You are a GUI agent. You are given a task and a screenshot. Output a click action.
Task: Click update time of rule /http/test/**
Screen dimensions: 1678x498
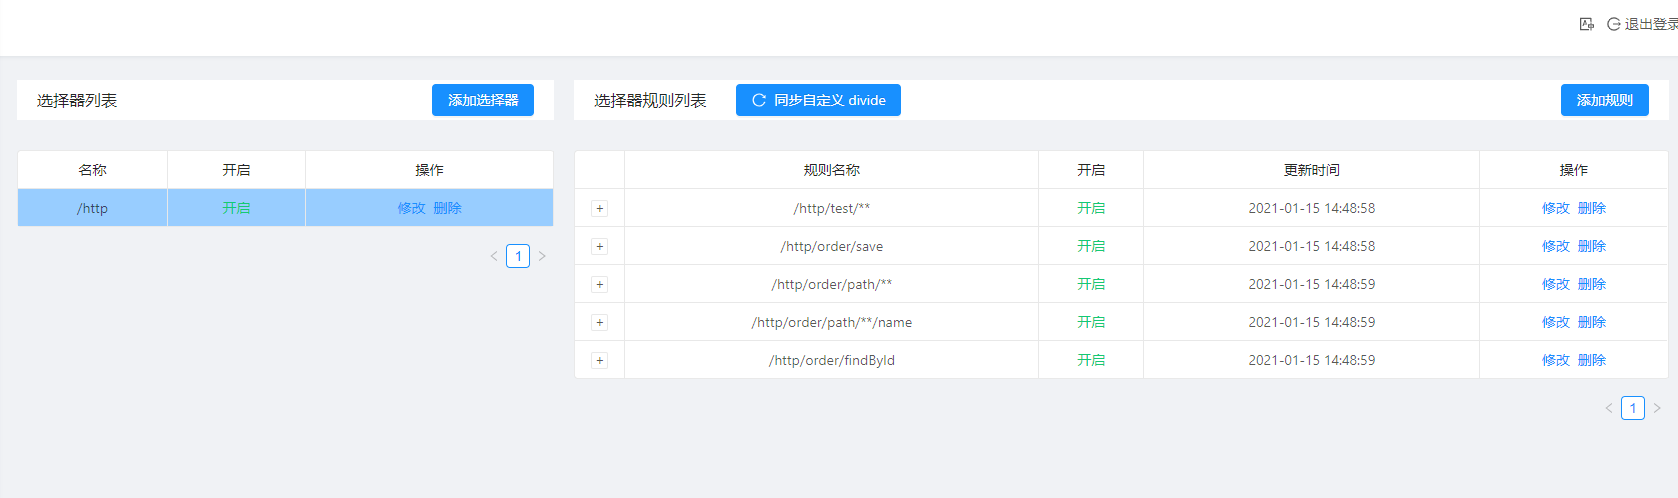click(x=1311, y=208)
